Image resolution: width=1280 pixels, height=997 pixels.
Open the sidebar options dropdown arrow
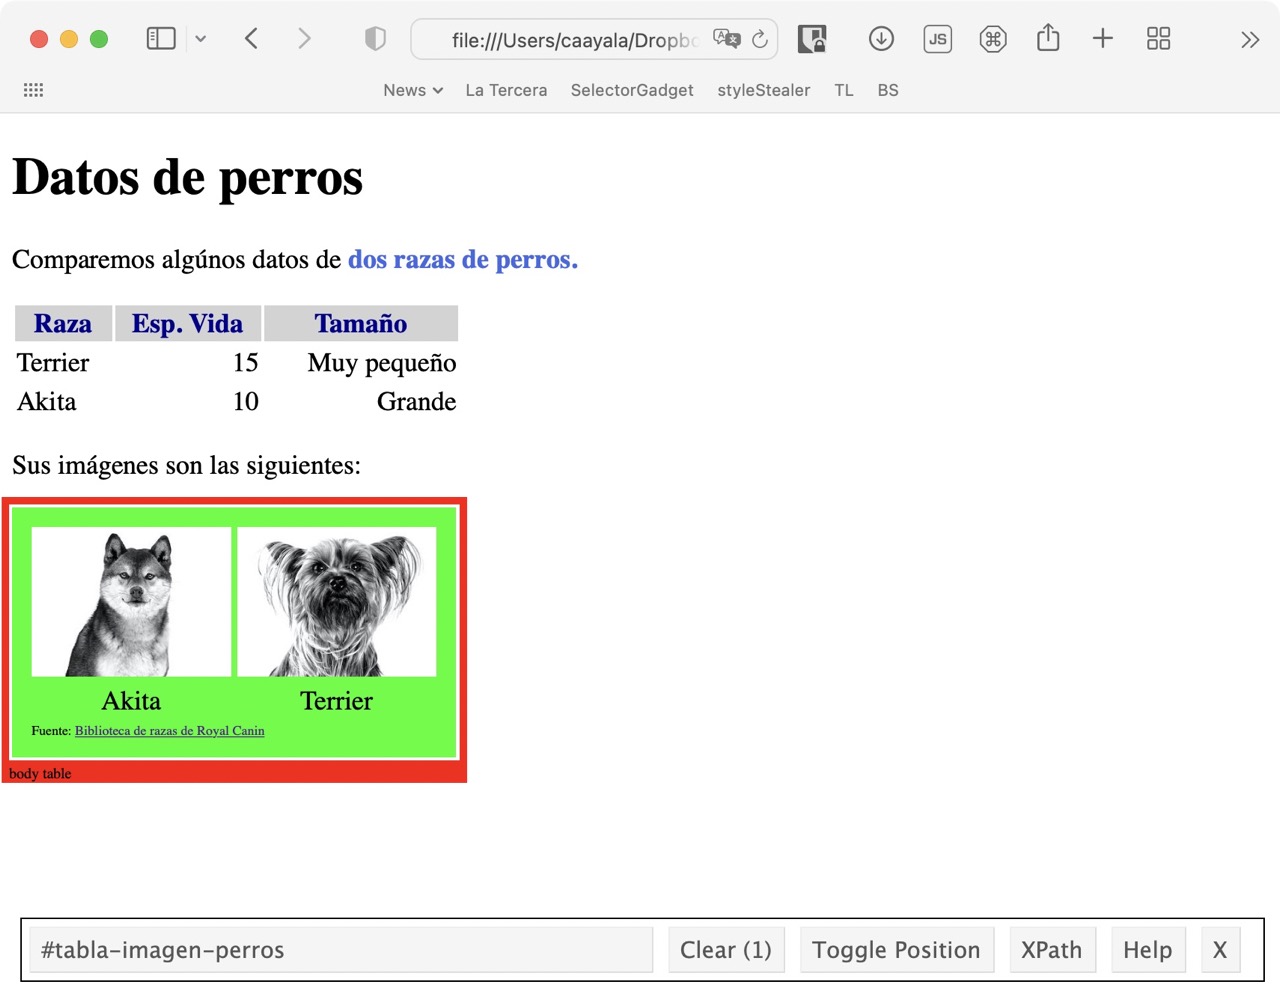(201, 39)
